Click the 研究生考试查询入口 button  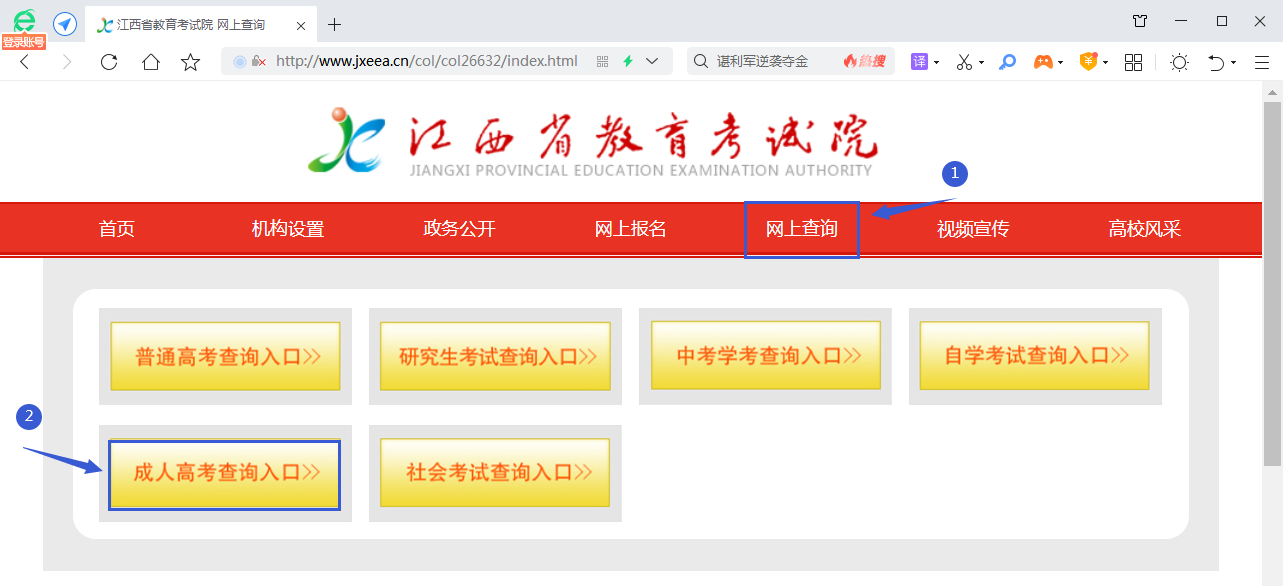(x=495, y=357)
